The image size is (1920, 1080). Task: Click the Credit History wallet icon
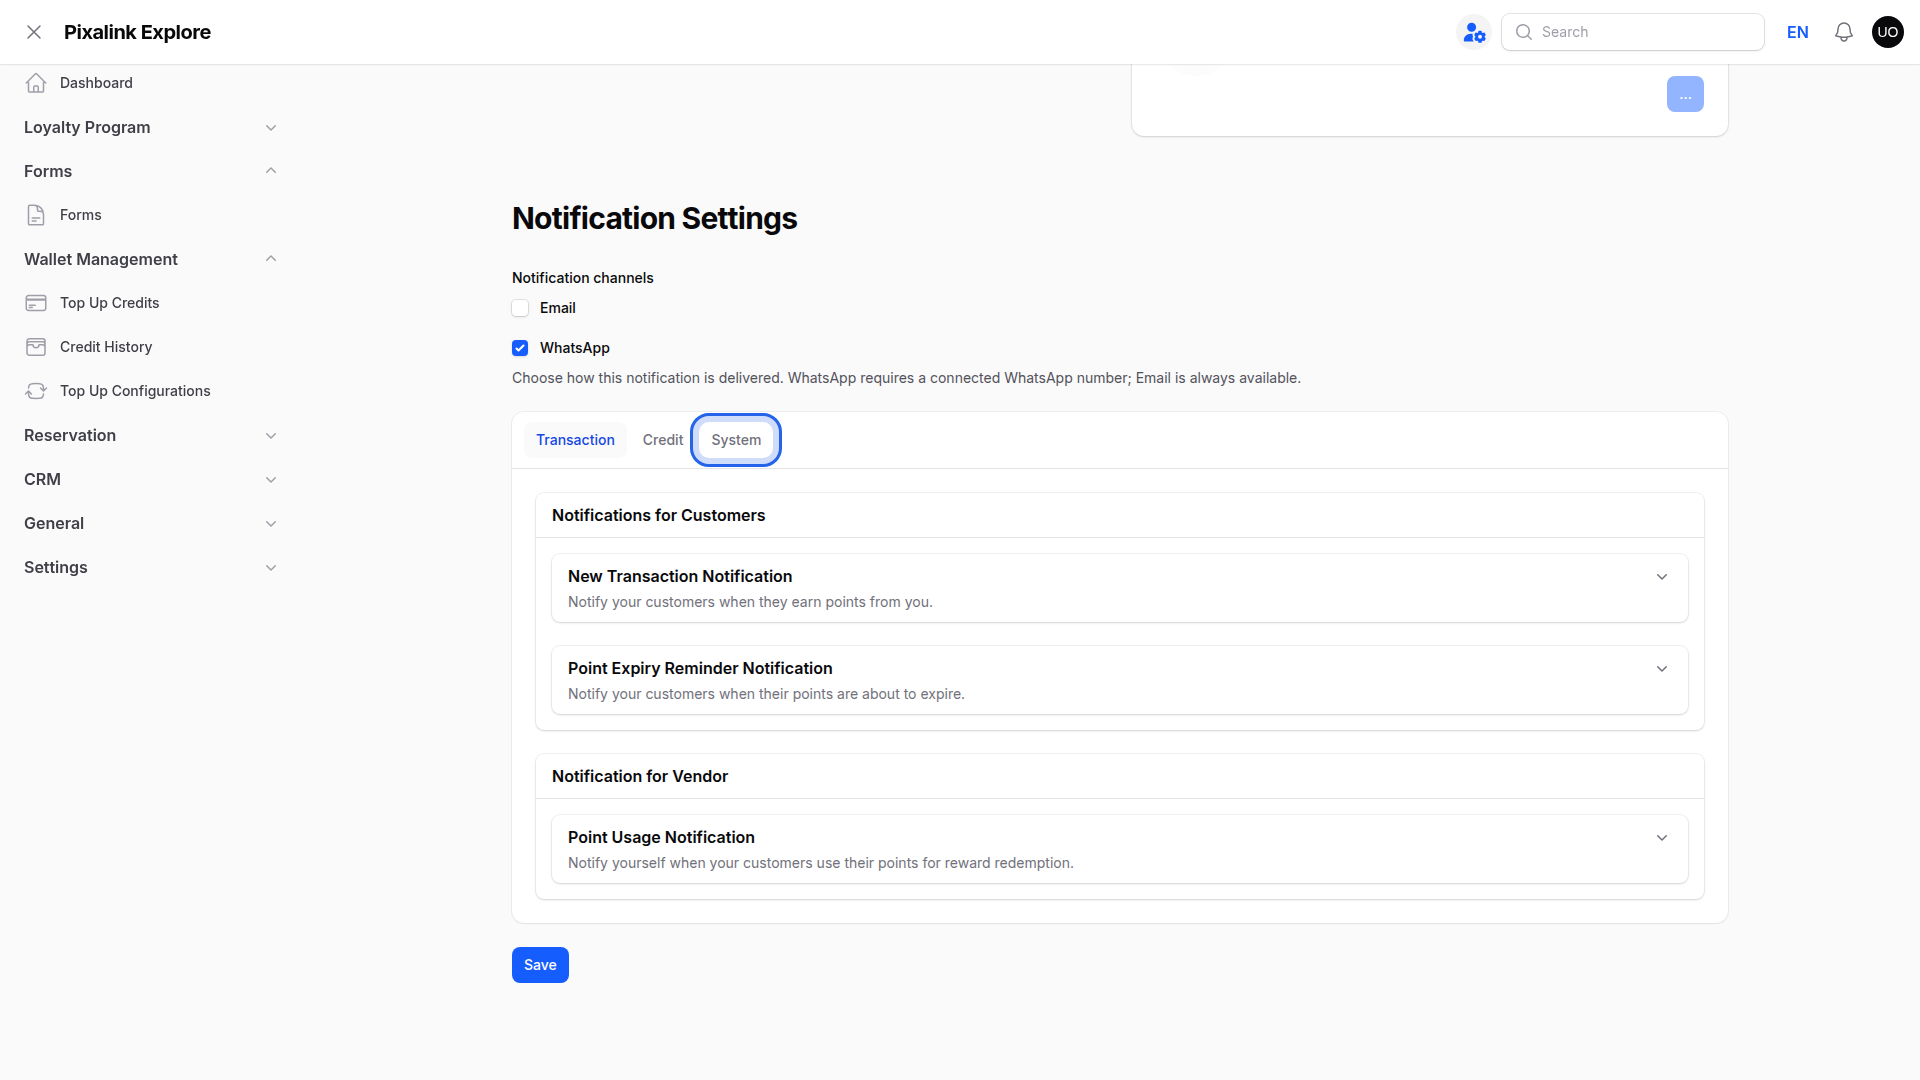click(x=36, y=347)
